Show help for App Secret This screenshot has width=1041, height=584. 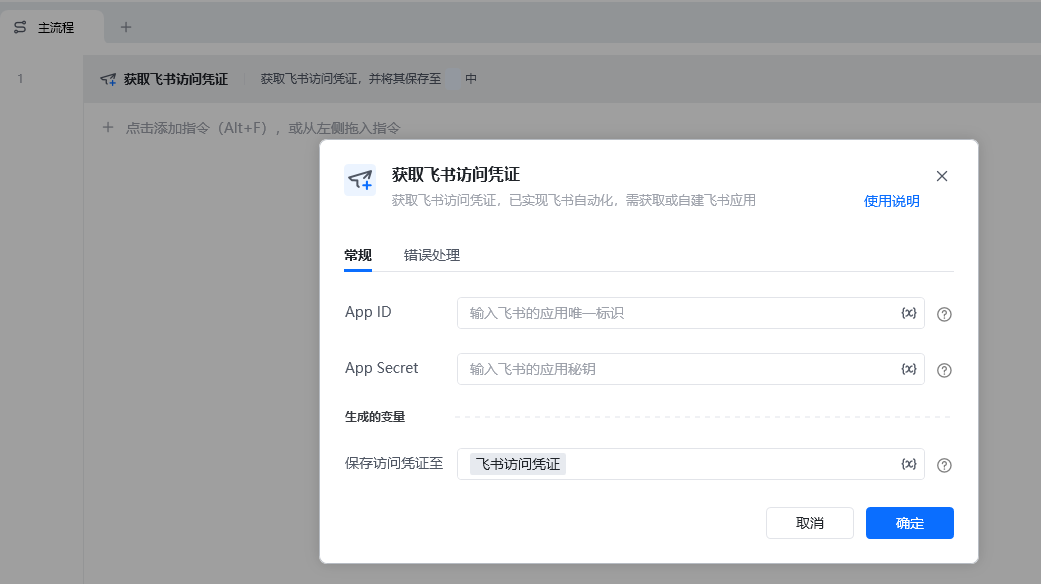click(x=944, y=370)
